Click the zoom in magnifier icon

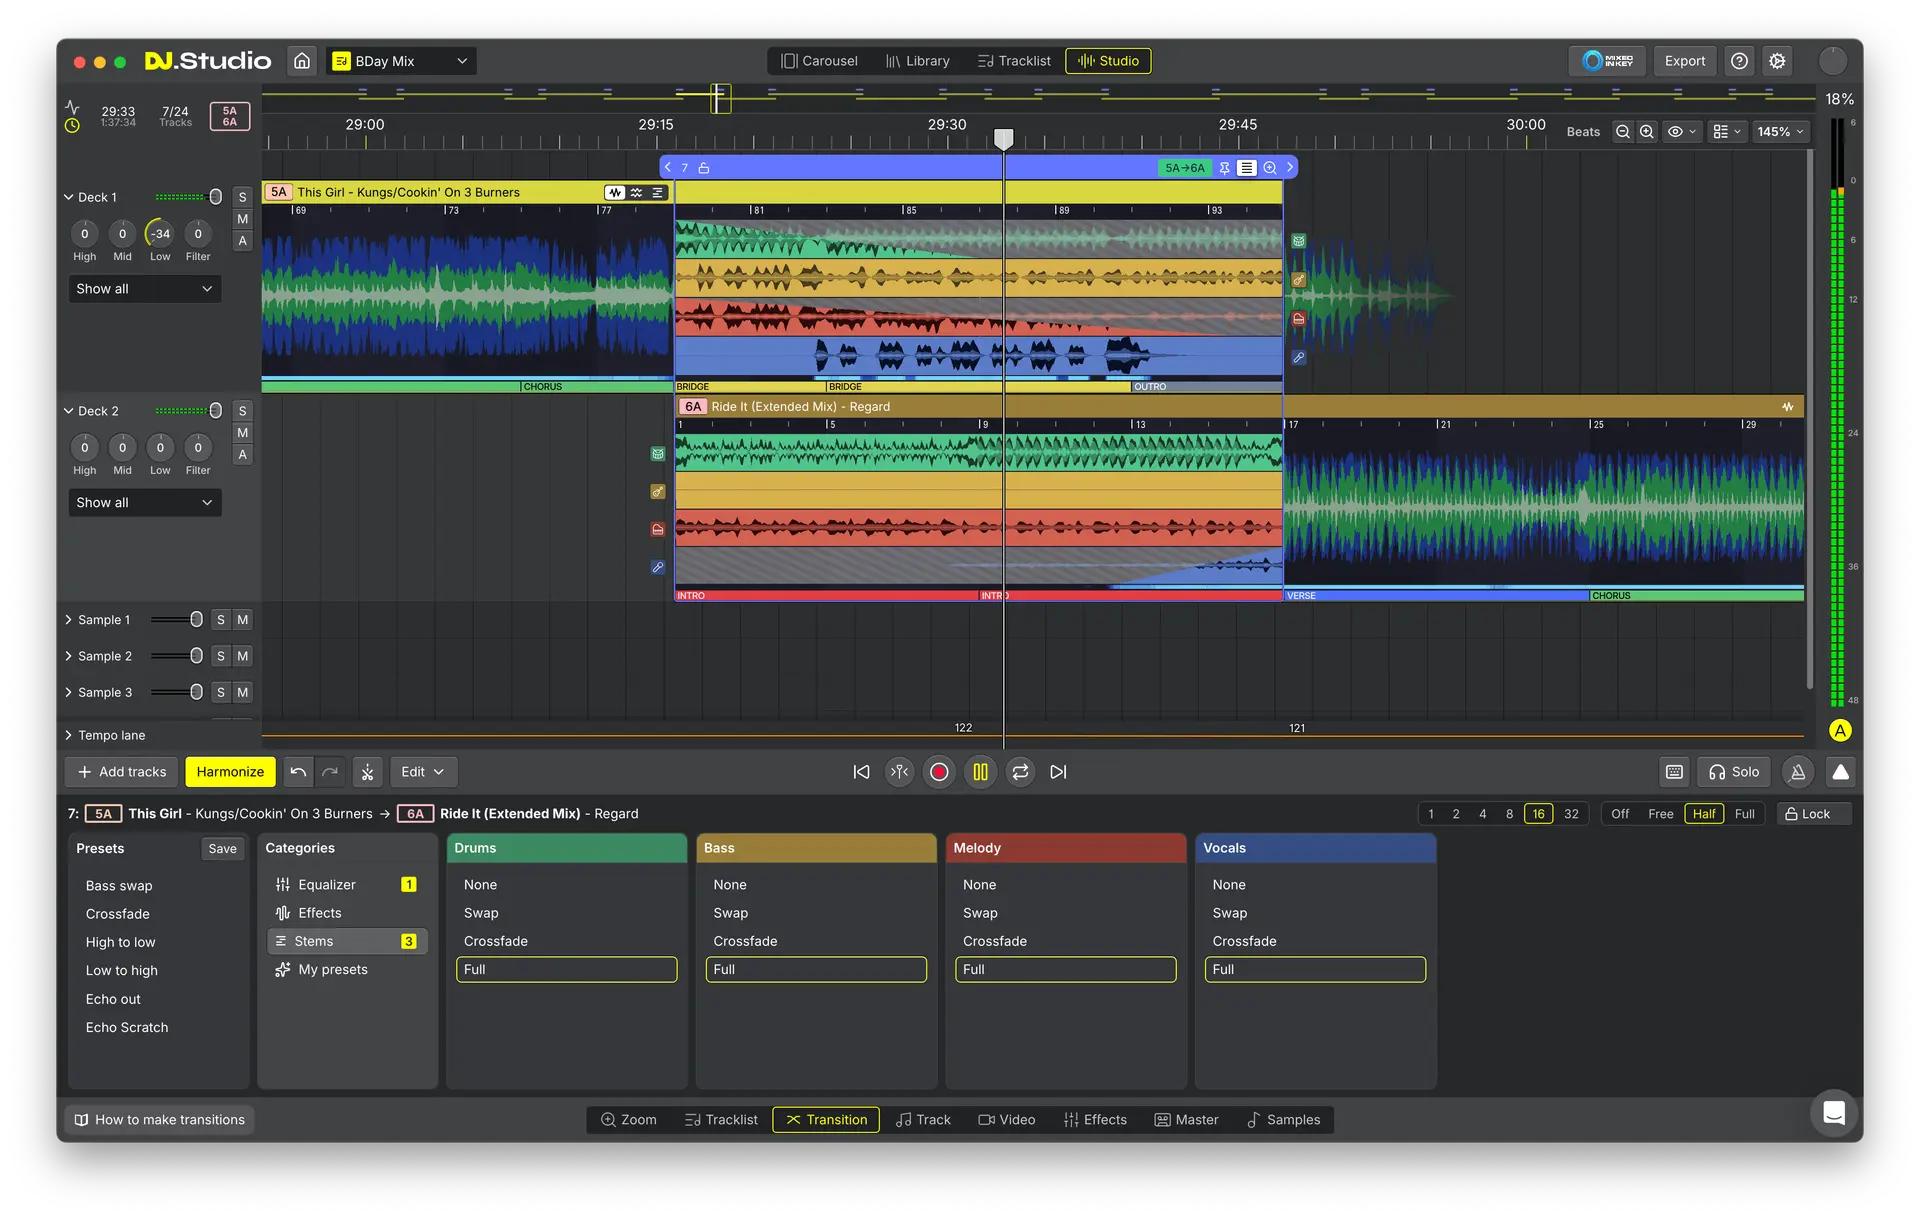[1647, 132]
